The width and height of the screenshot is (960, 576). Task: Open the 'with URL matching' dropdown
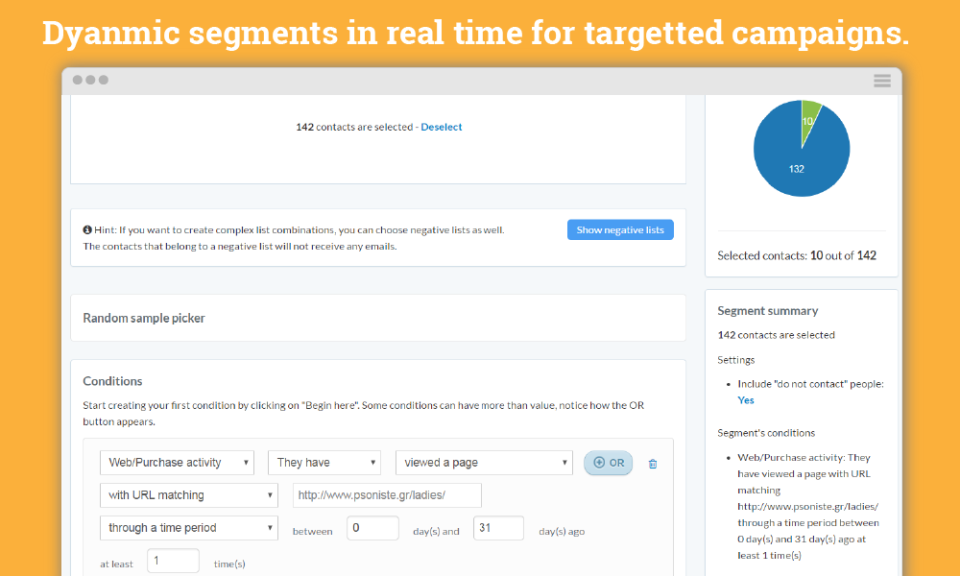click(188, 495)
